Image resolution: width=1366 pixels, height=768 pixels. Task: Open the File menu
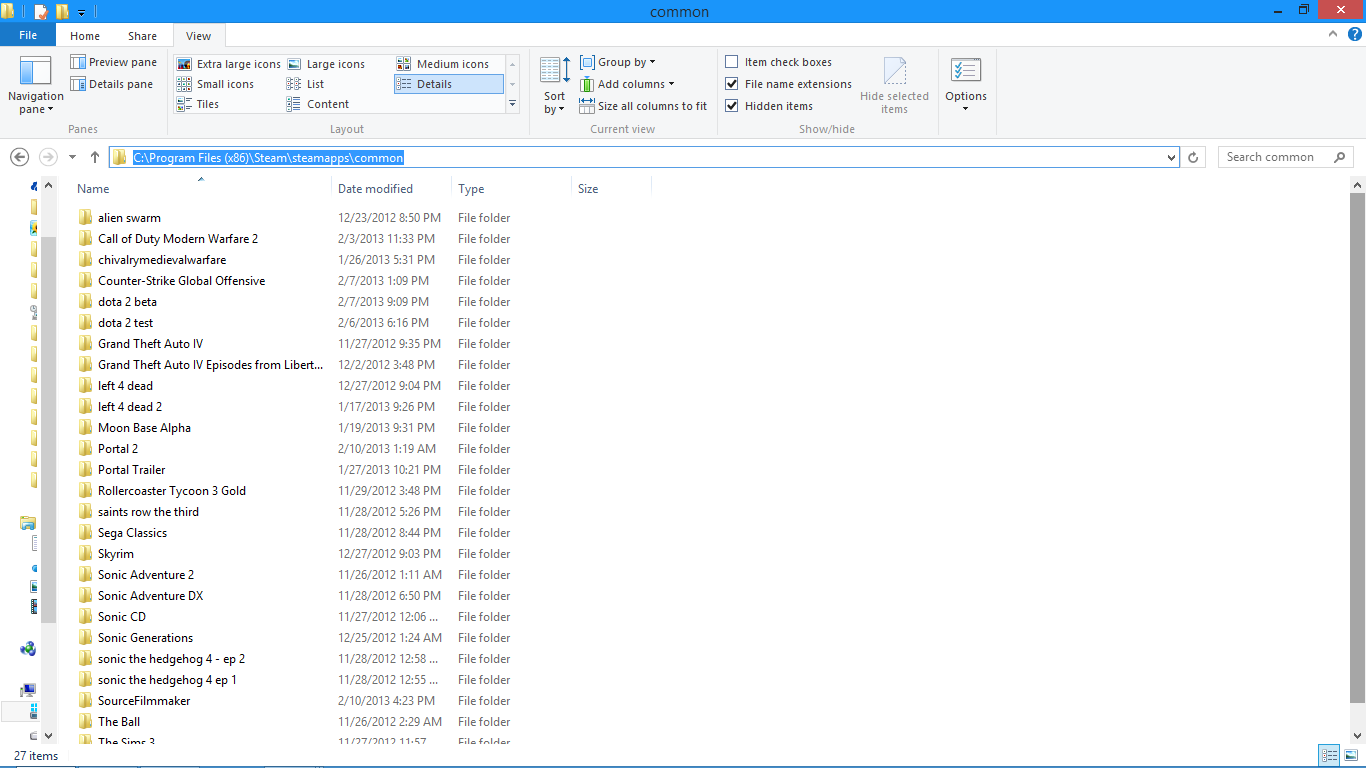(x=28, y=35)
